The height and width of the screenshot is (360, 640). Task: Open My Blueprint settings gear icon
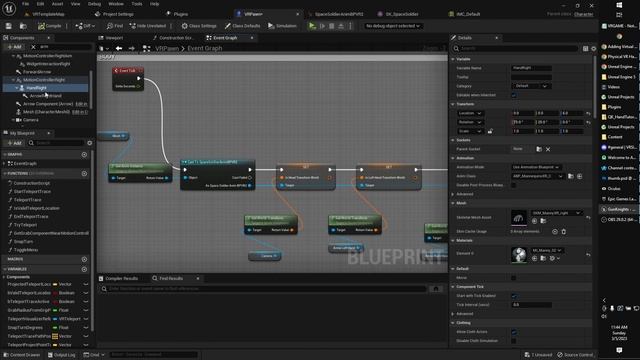[90, 143]
